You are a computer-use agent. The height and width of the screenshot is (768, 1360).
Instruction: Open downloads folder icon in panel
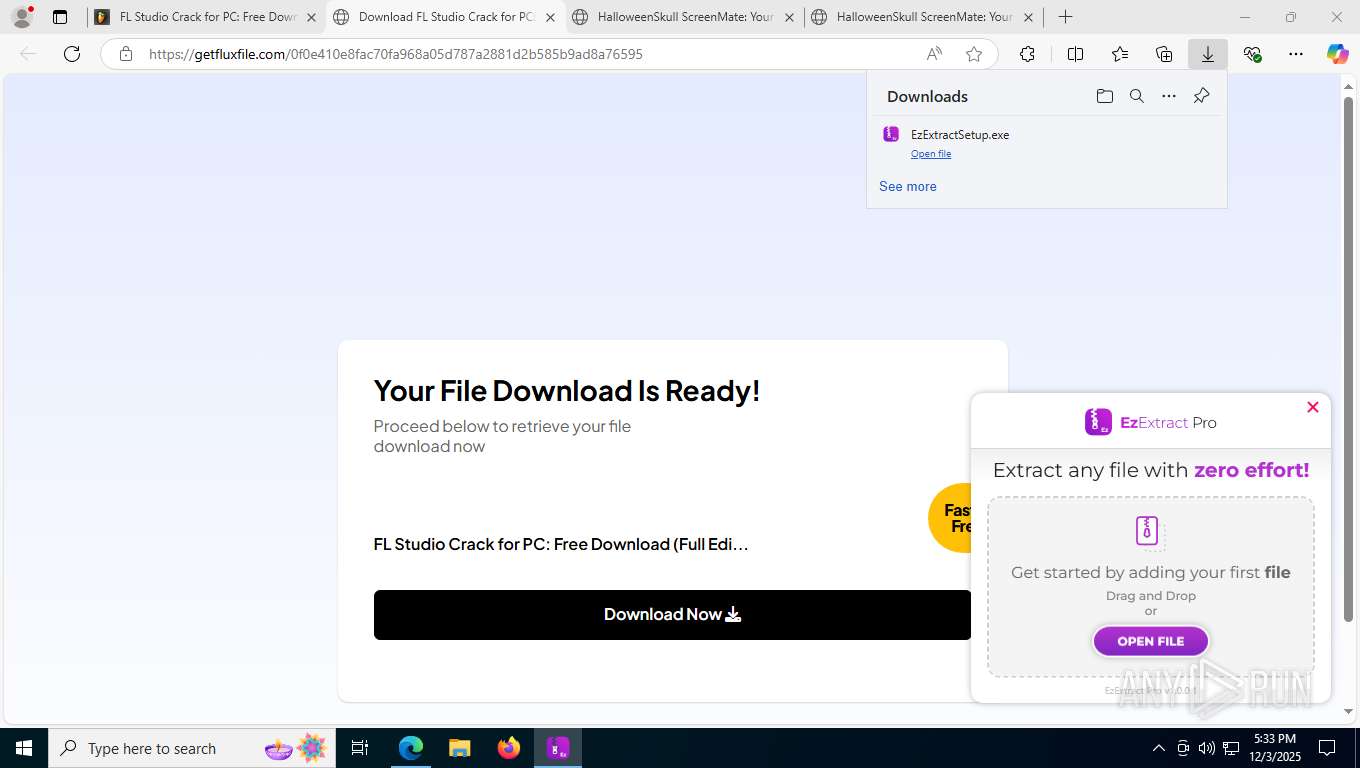(1104, 96)
